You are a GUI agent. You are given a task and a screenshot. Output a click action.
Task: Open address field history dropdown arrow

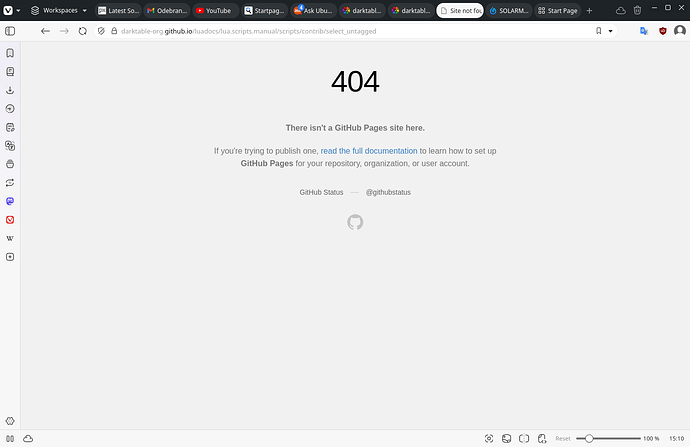(x=610, y=31)
